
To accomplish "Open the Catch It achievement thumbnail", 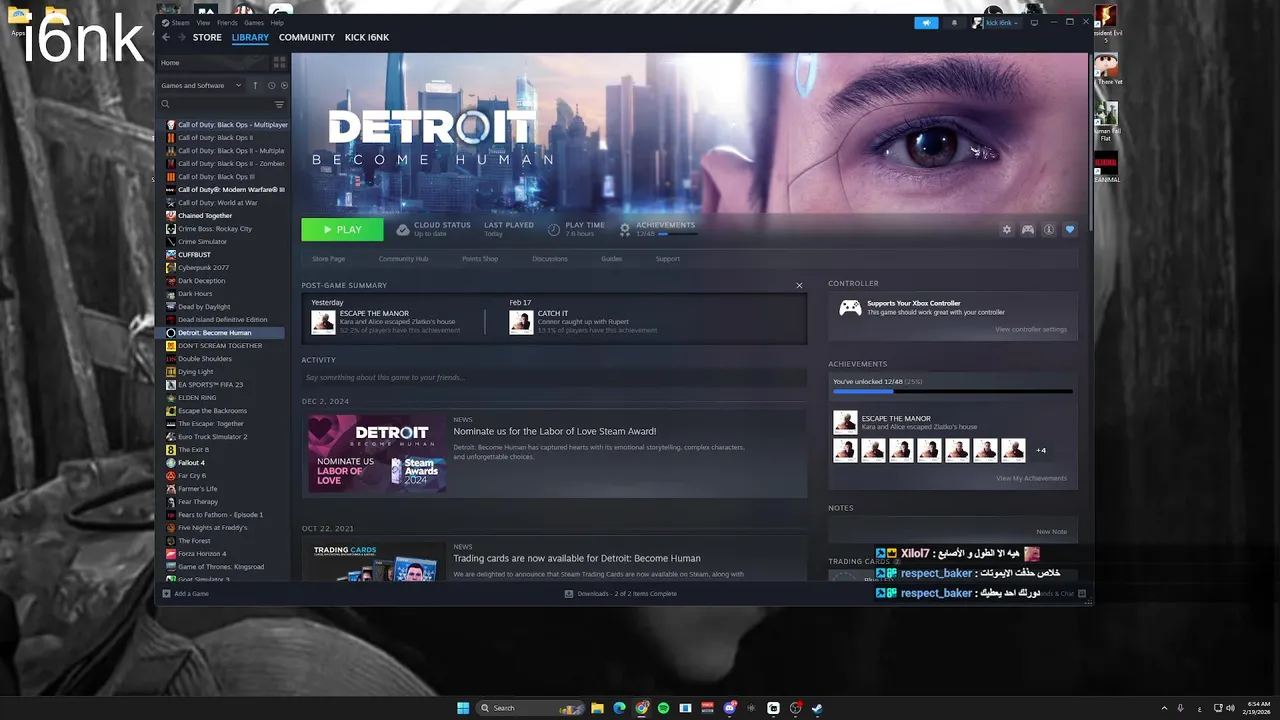I will (521, 322).
